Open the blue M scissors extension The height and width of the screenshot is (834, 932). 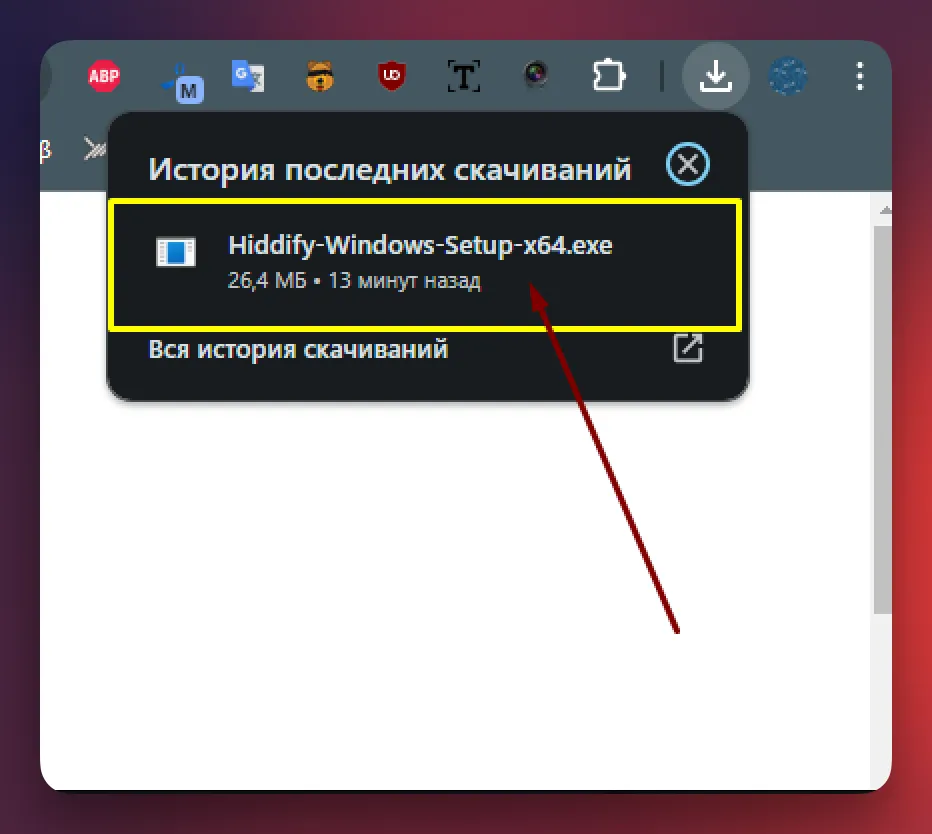pyautogui.click(x=183, y=83)
